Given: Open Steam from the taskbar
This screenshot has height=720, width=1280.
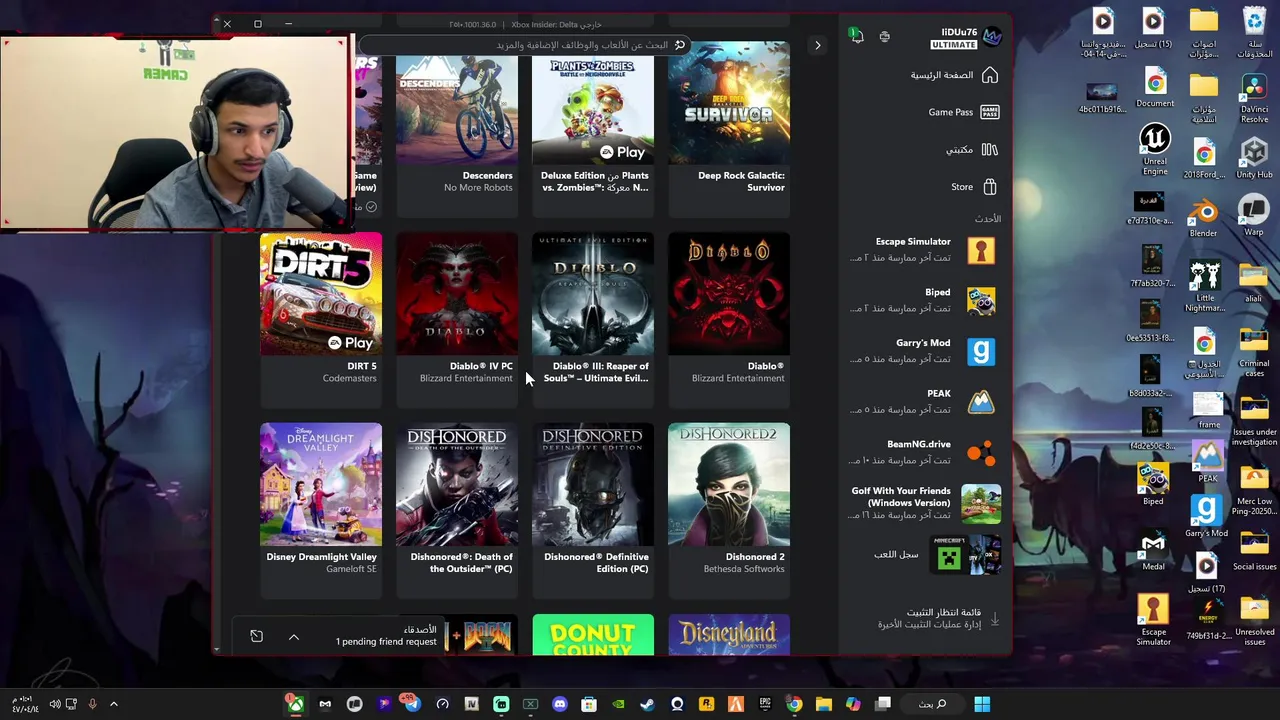Looking at the screenshot, I should [647, 705].
